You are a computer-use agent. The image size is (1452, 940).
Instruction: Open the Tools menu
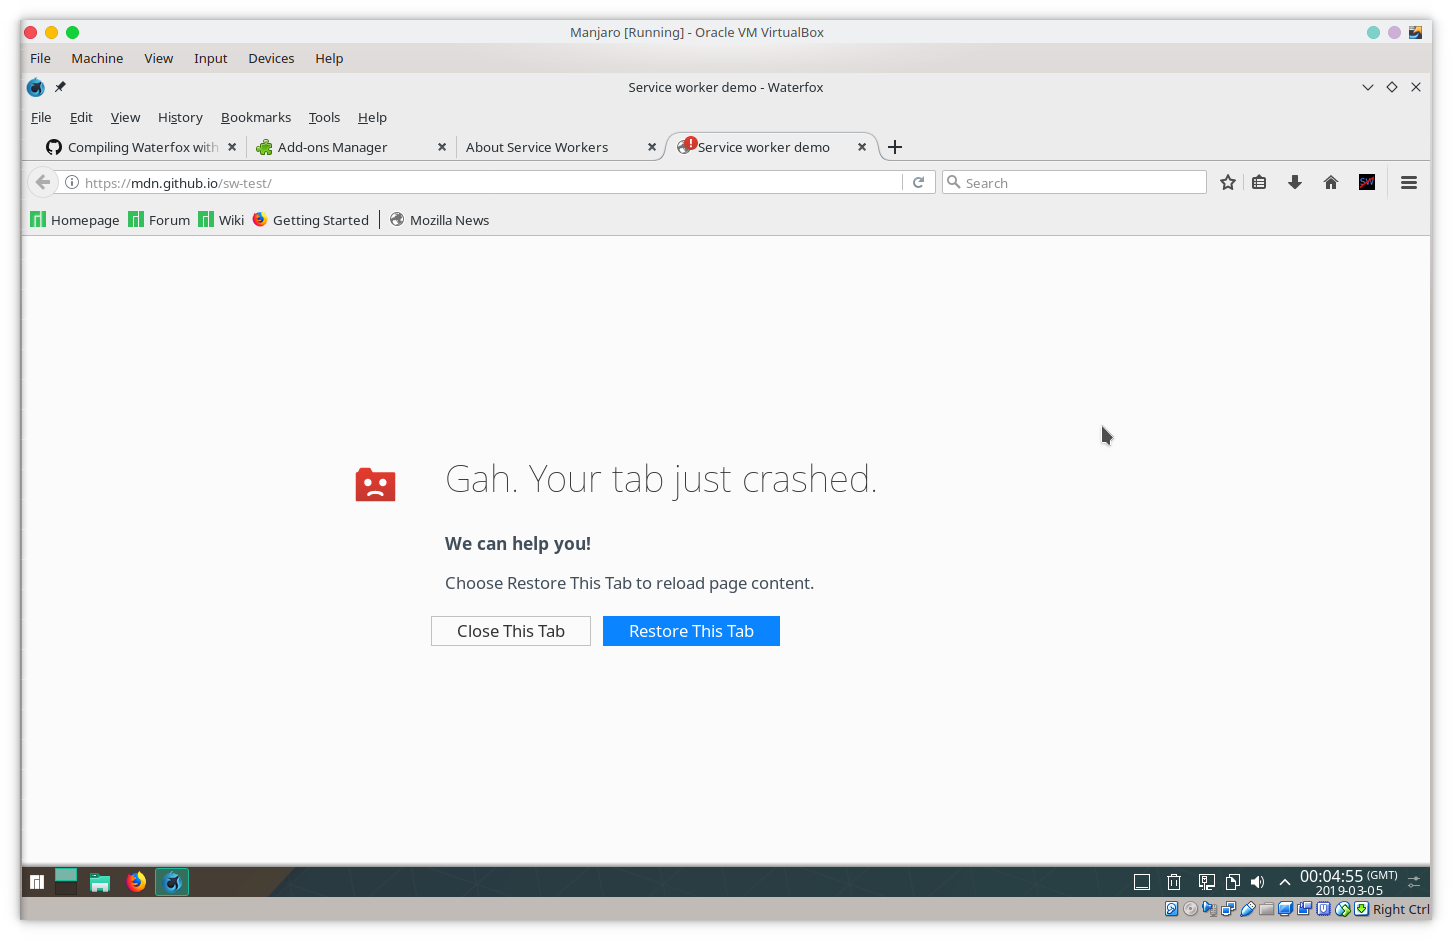click(x=324, y=117)
